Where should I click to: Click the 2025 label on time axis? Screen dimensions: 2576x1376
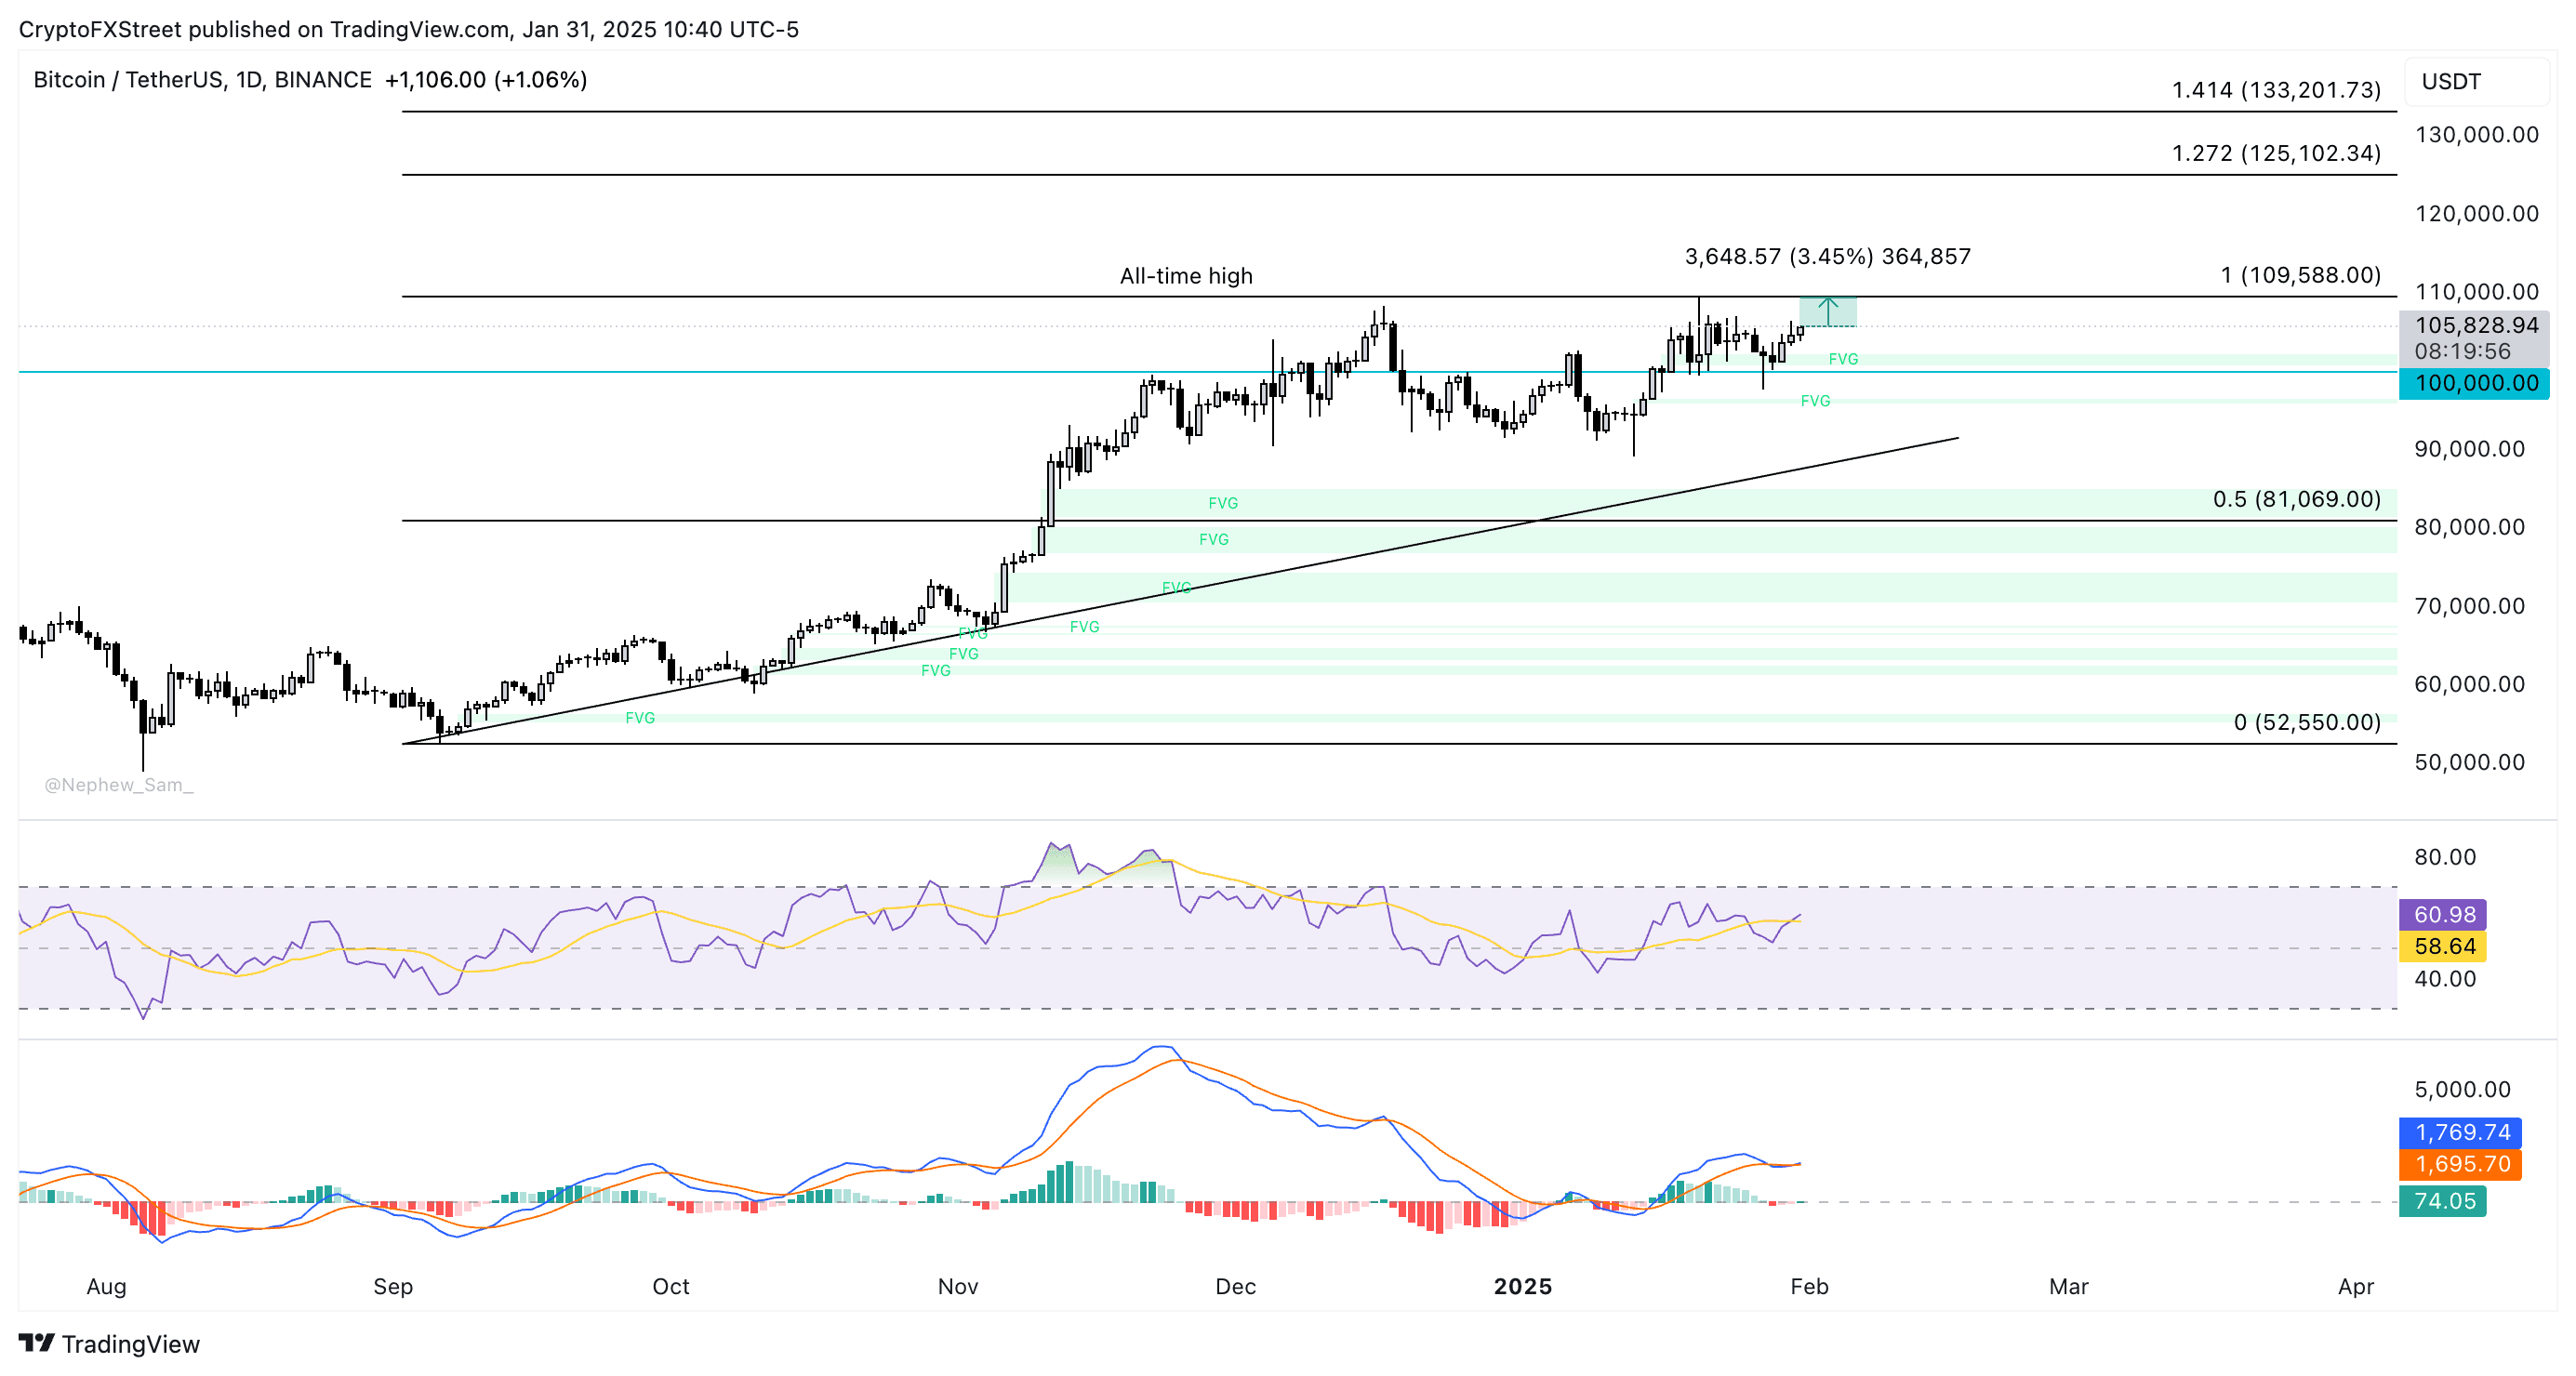point(1523,1286)
